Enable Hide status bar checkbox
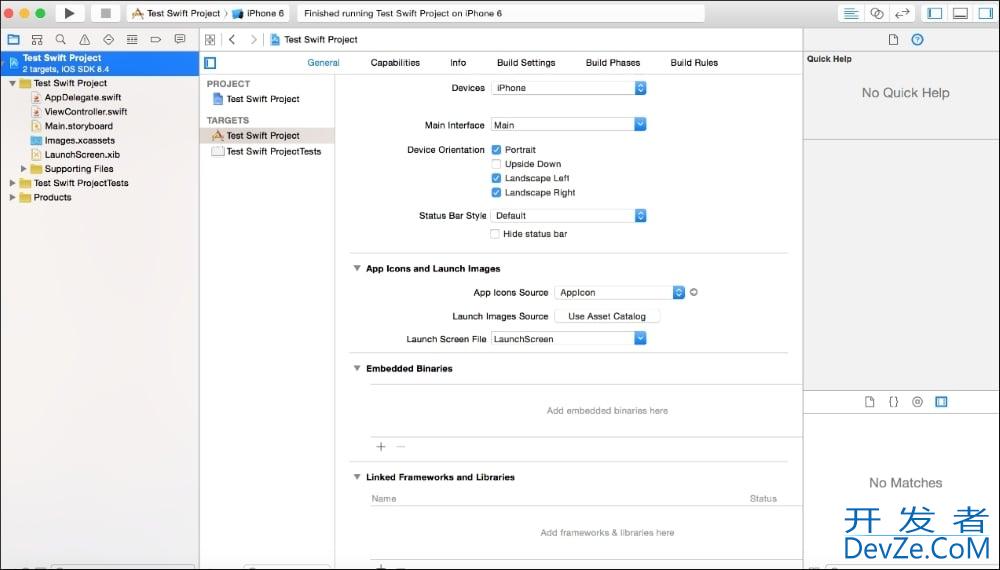Viewport: 1000px width, 570px height. pyautogui.click(x=495, y=234)
